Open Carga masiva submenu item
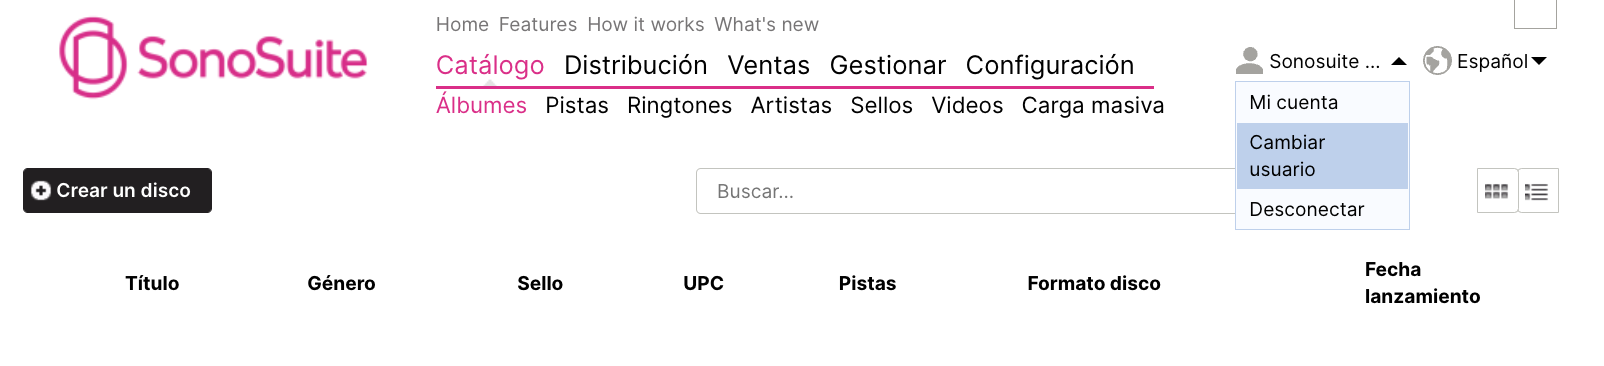This screenshot has height=366, width=1604. click(1093, 105)
